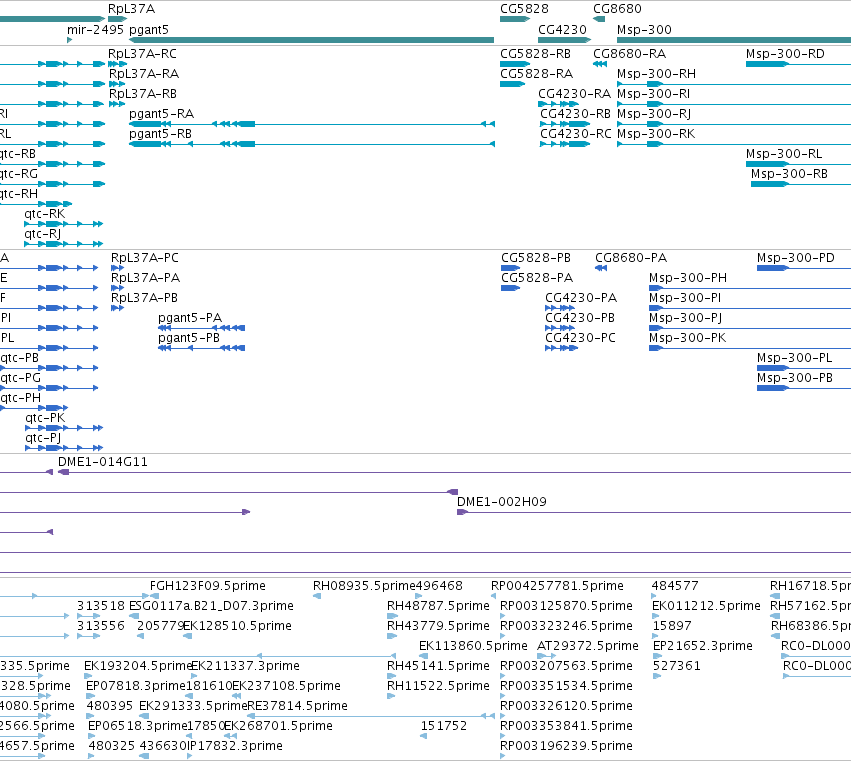The width and height of the screenshot is (851, 761).
Task: Click the EST label 527361
Action: (677, 666)
